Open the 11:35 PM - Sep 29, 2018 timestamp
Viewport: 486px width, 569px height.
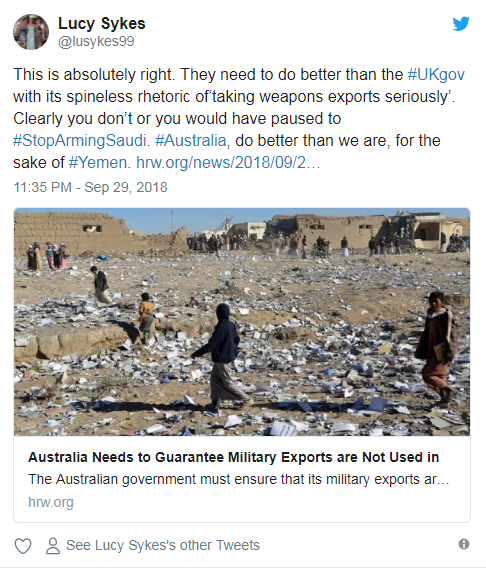pos(90,187)
